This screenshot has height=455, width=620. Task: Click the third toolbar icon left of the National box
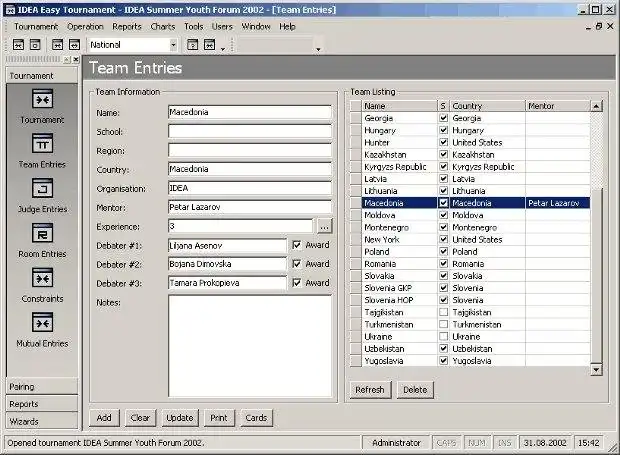coord(58,45)
